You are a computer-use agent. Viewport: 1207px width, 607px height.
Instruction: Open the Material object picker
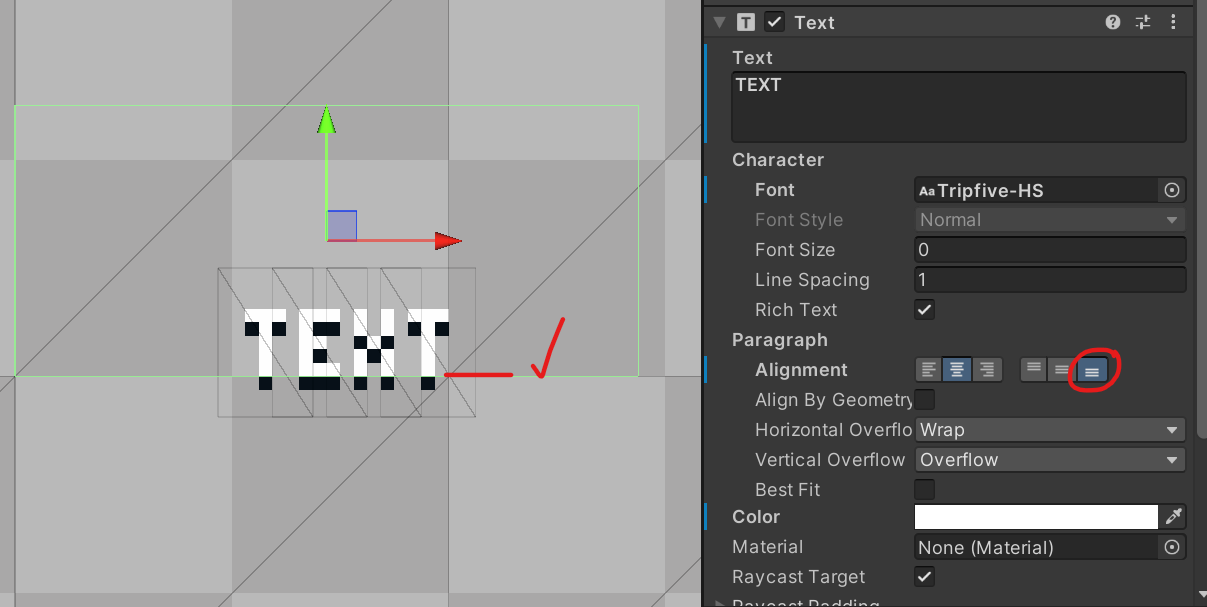[1171, 547]
